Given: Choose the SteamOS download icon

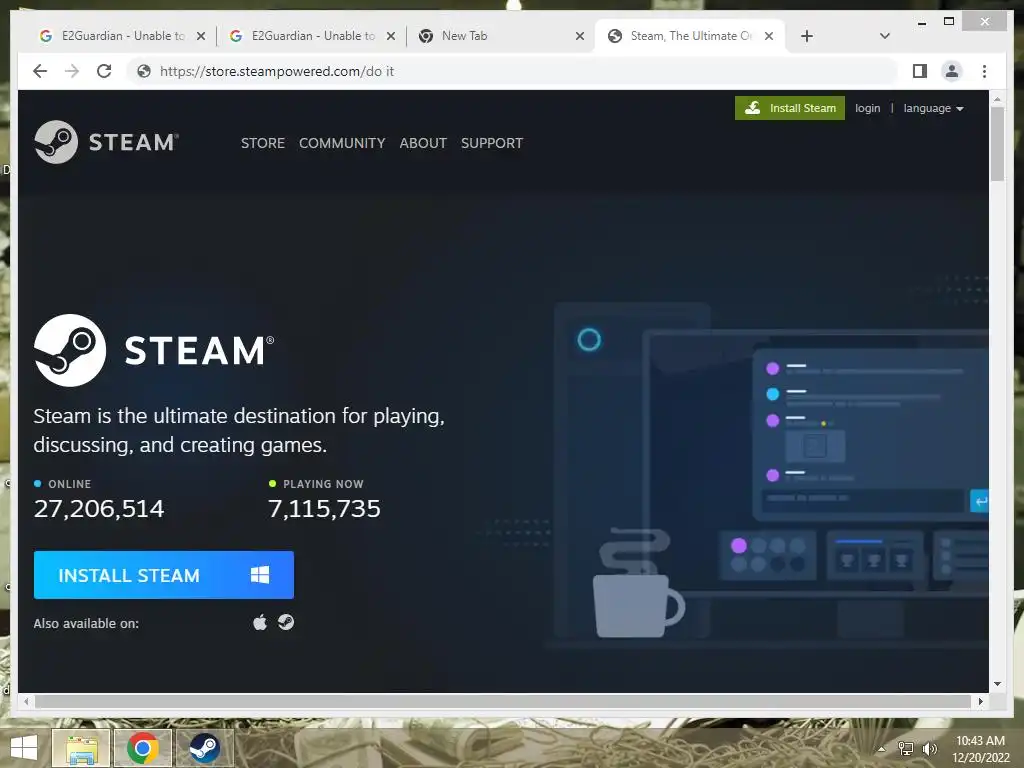Looking at the screenshot, I should [285, 622].
